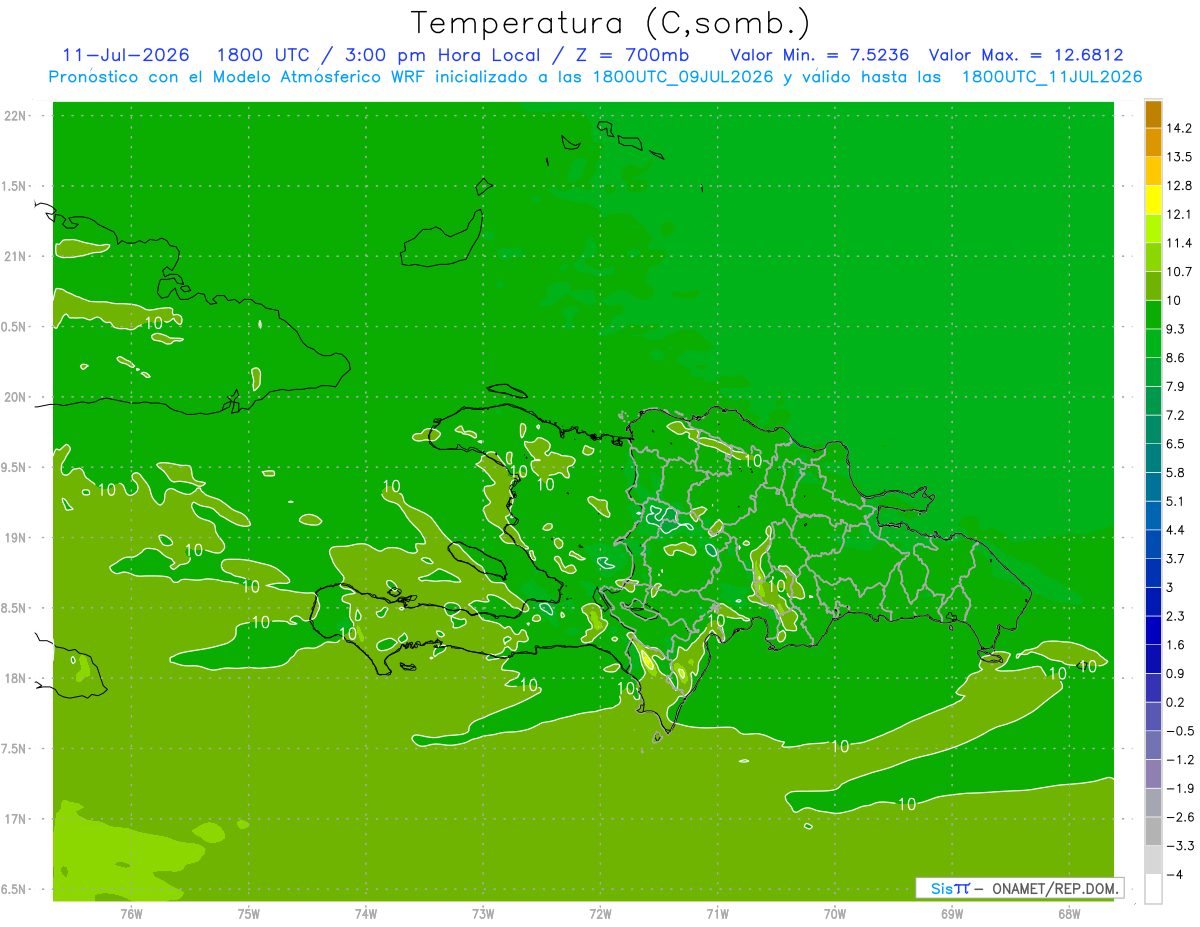Click the '-3.3' color scale label
This screenshot has width=1200, height=927.
[x=1180, y=846]
